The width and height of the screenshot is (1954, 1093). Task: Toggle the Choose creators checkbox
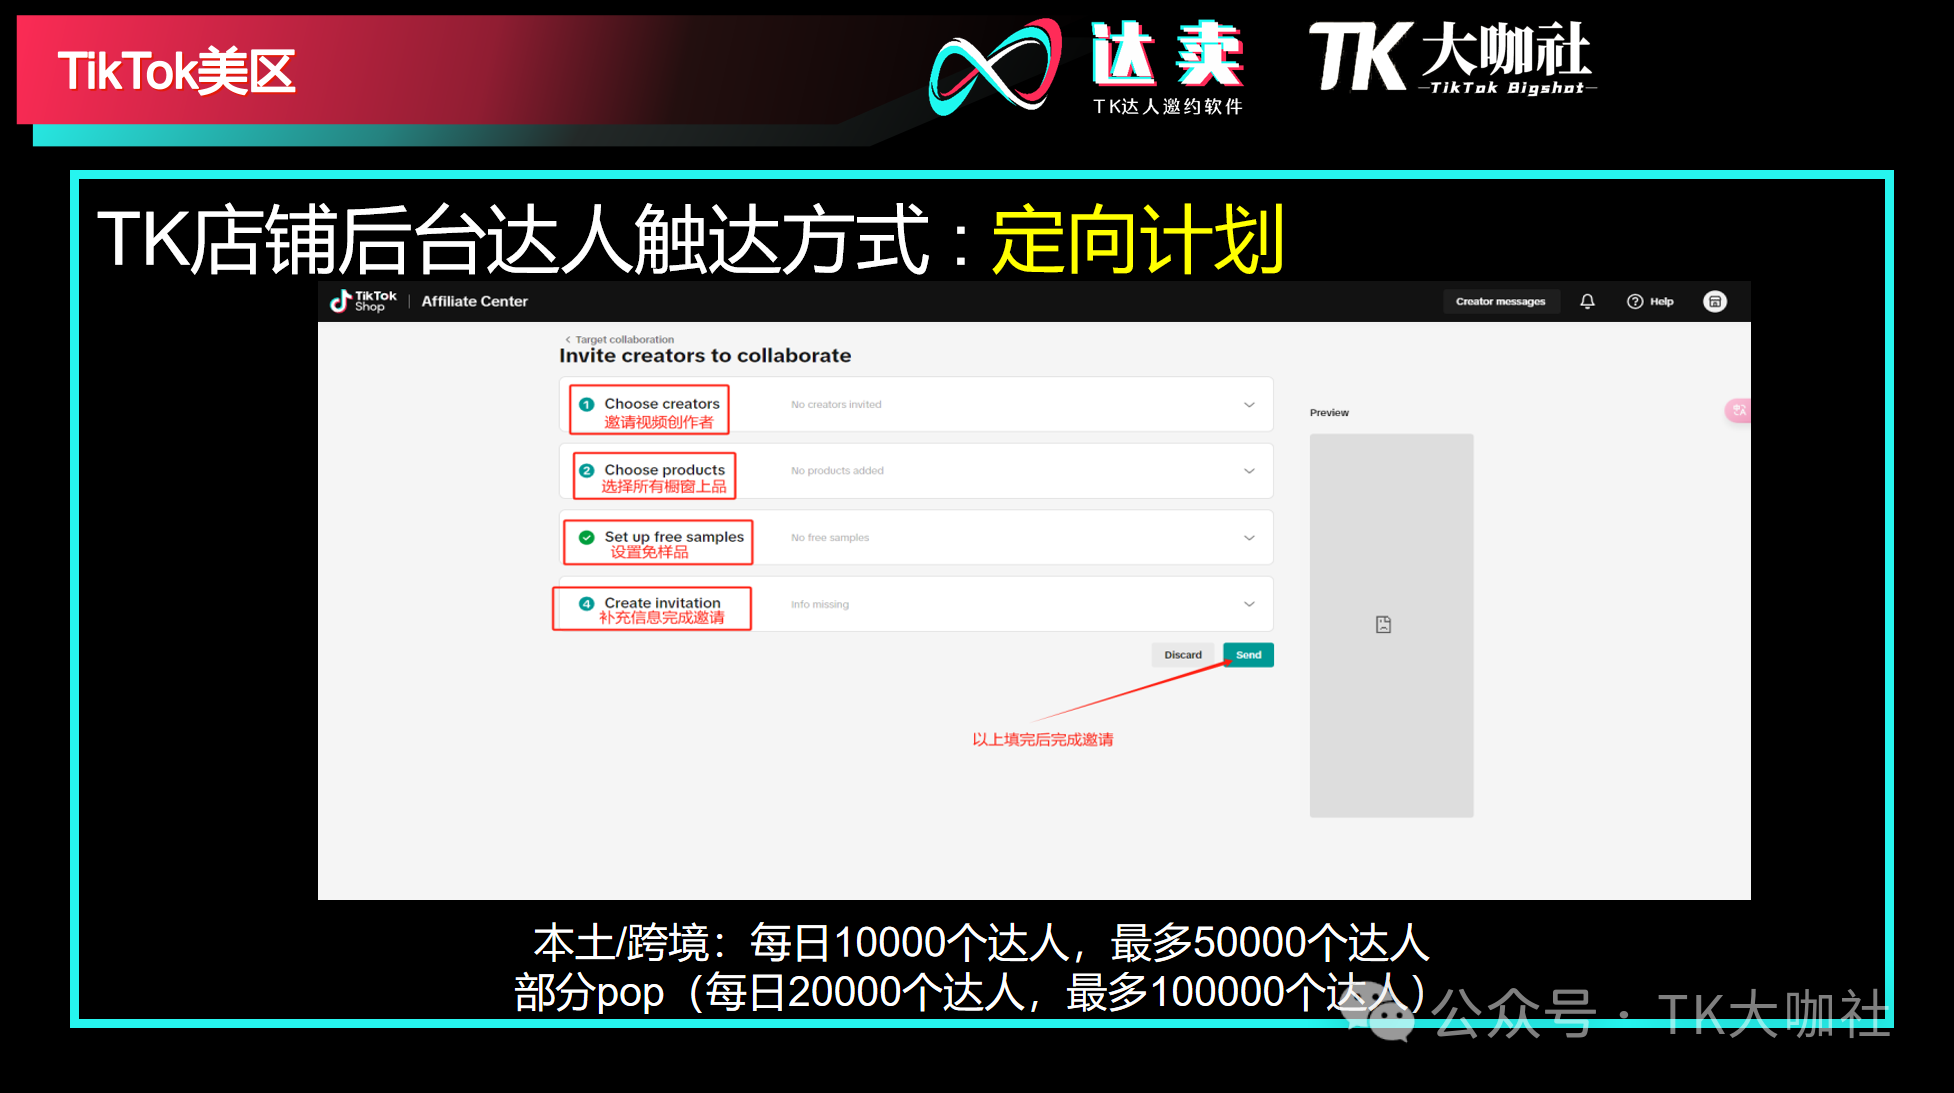click(586, 404)
